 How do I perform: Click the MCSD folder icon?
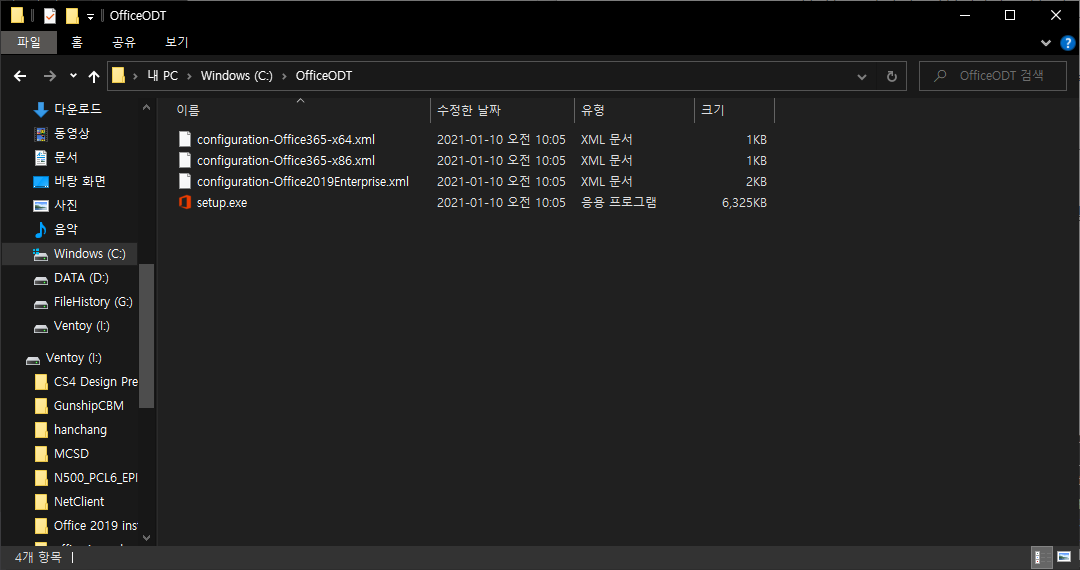pos(41,454)
